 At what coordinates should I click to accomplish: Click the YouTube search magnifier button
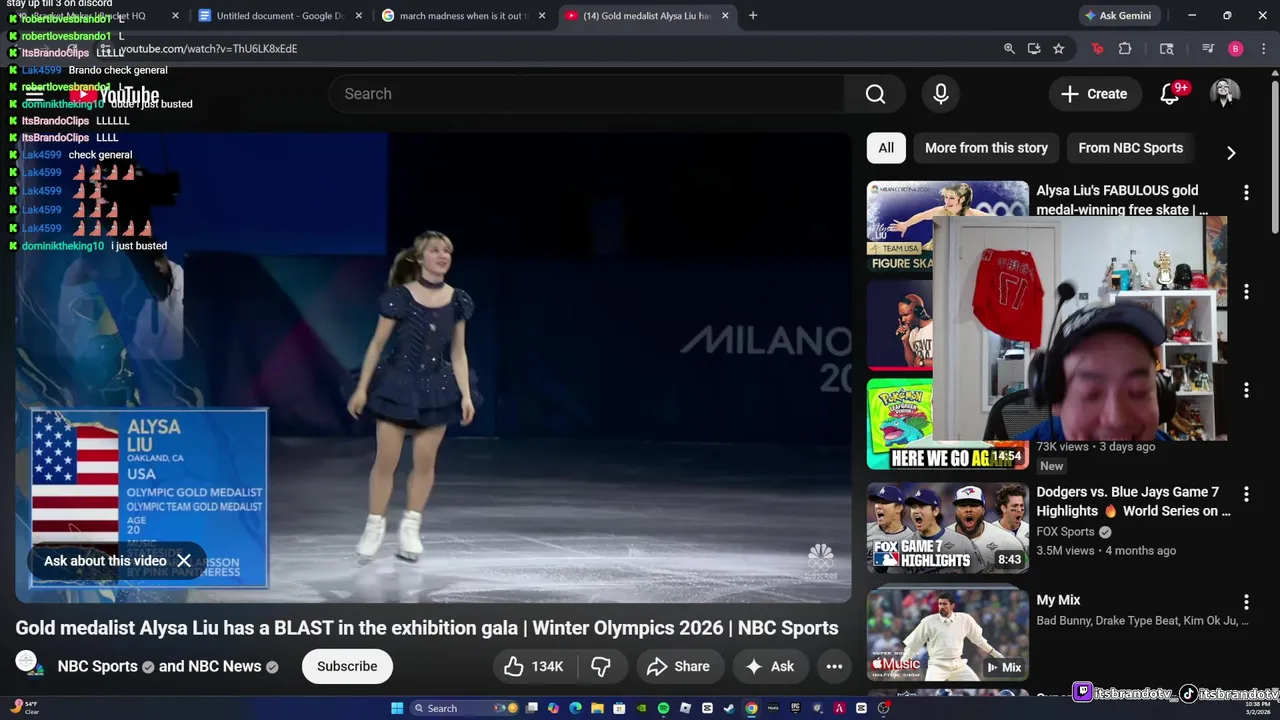coord(875,94)
